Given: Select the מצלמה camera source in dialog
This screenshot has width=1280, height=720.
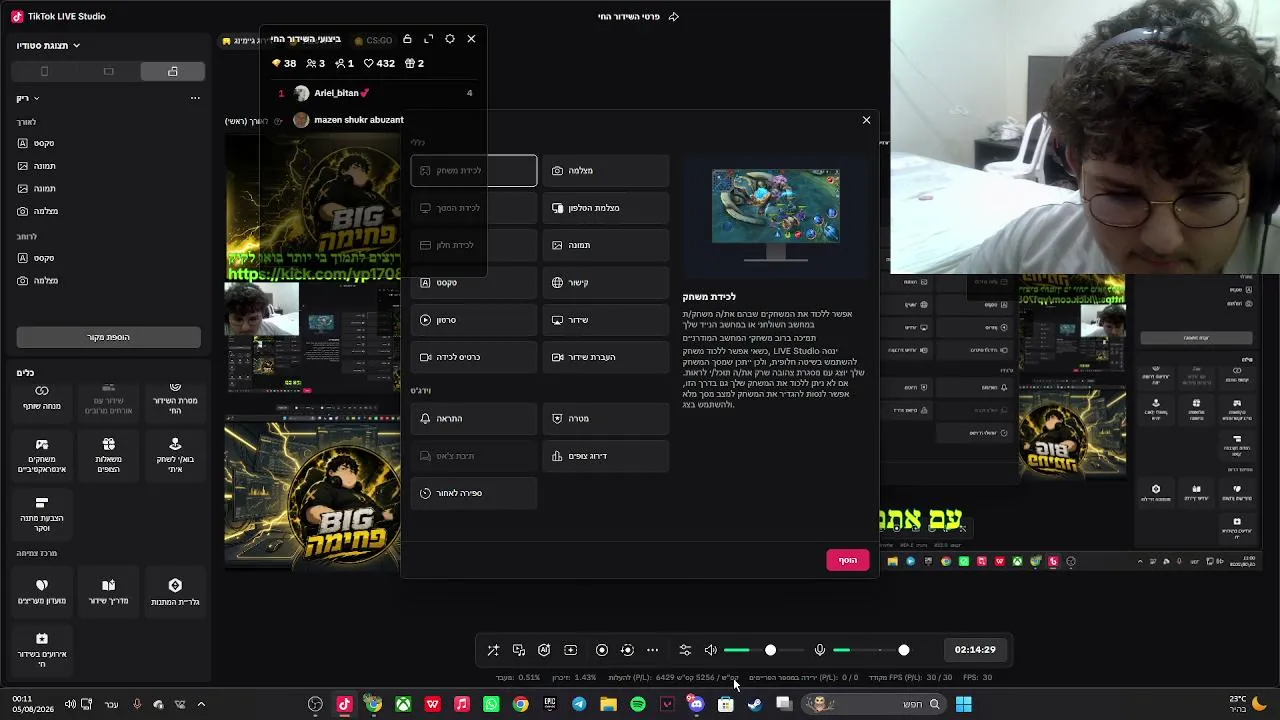Looking at the screenshot, I should (x=606, y=171).
